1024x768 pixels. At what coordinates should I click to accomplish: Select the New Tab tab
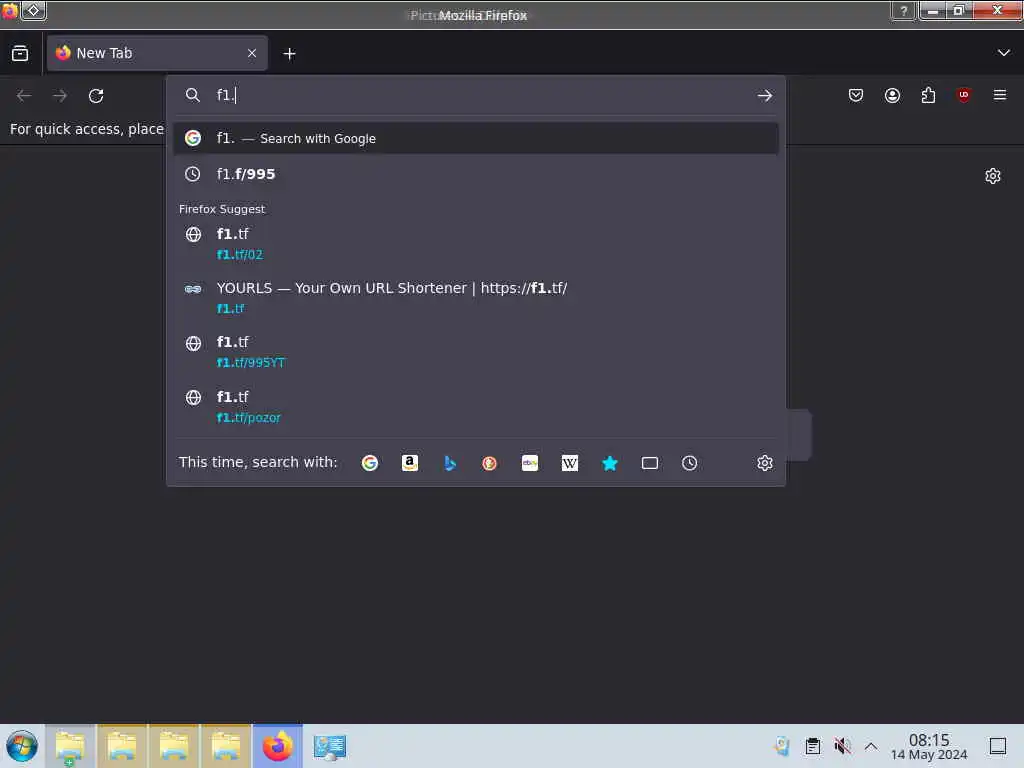[x=157, y=53]
